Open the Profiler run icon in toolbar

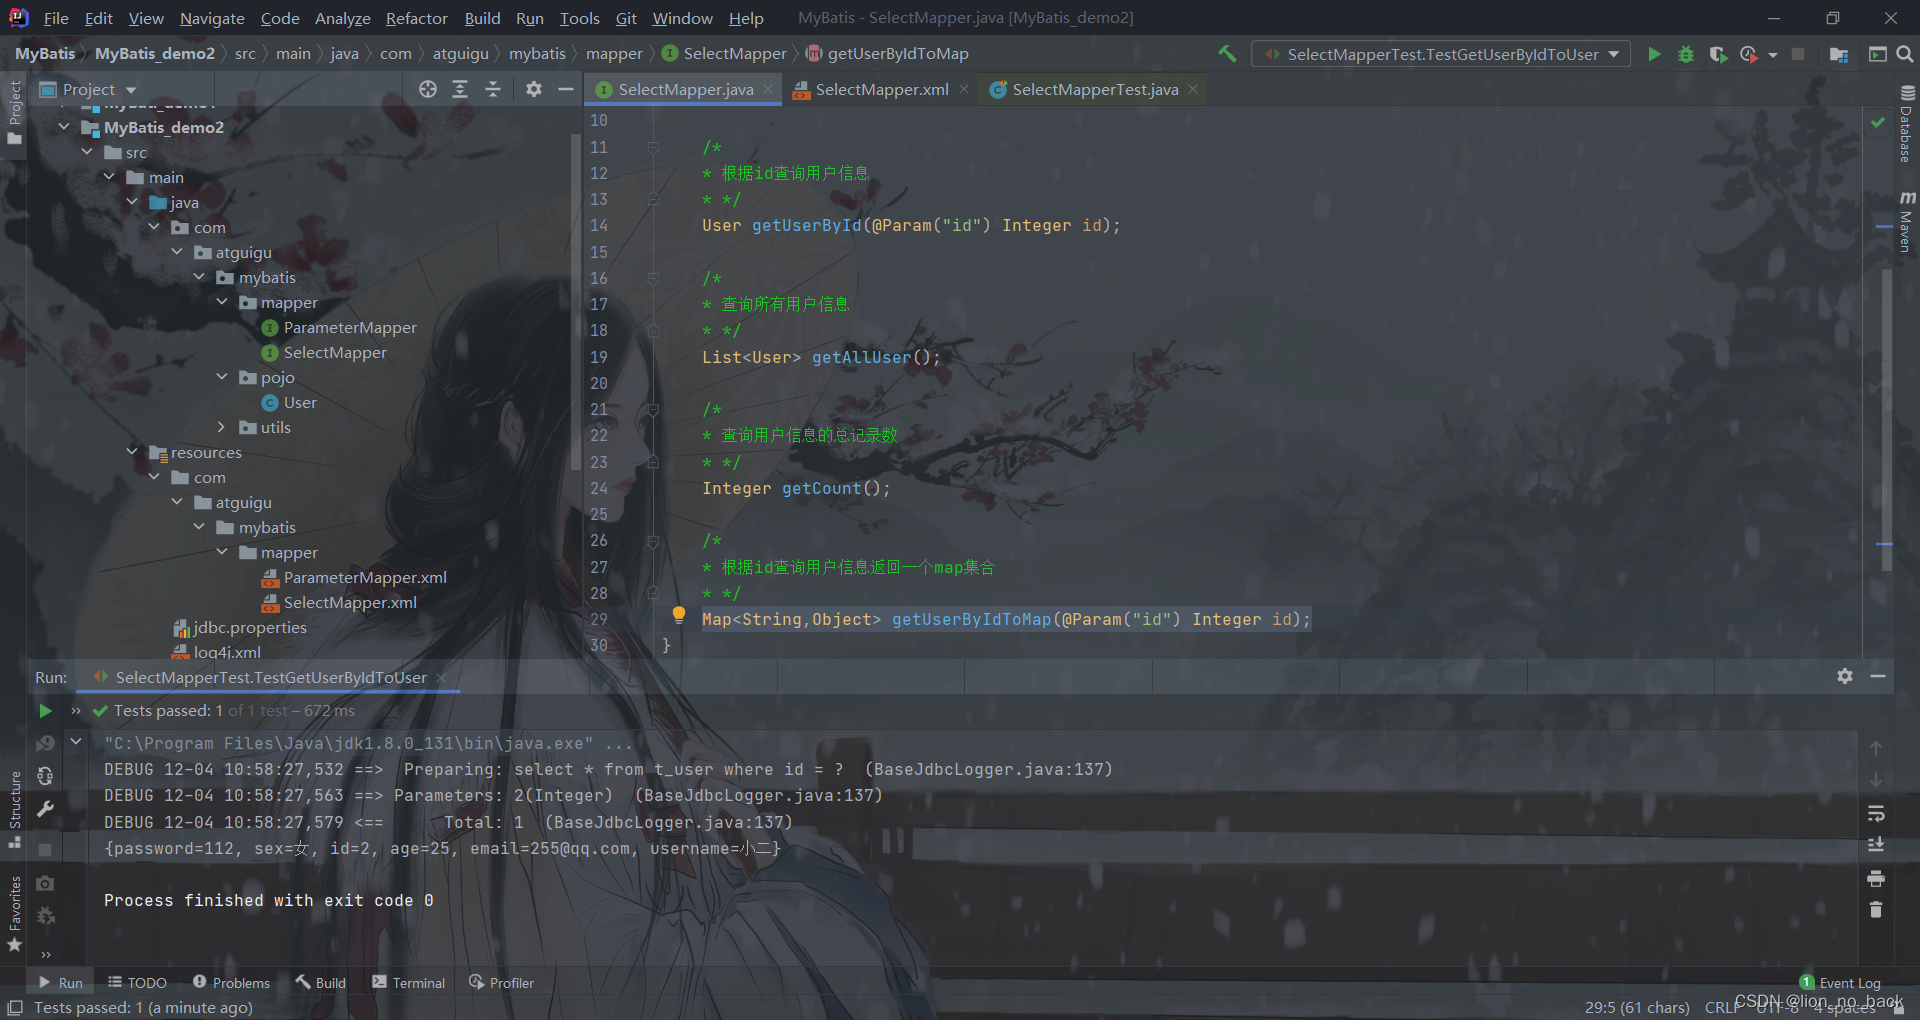pos(1749,54)
